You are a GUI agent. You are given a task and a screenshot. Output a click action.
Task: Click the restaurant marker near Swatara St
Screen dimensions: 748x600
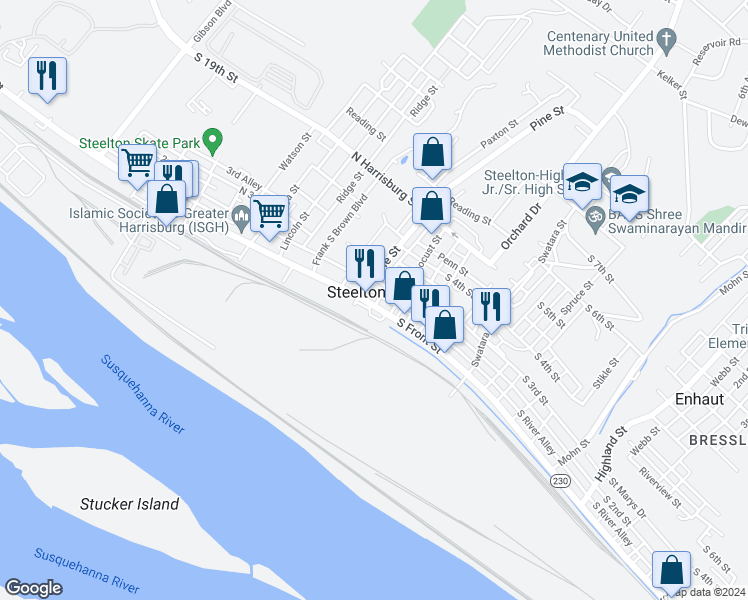(491, 308)
